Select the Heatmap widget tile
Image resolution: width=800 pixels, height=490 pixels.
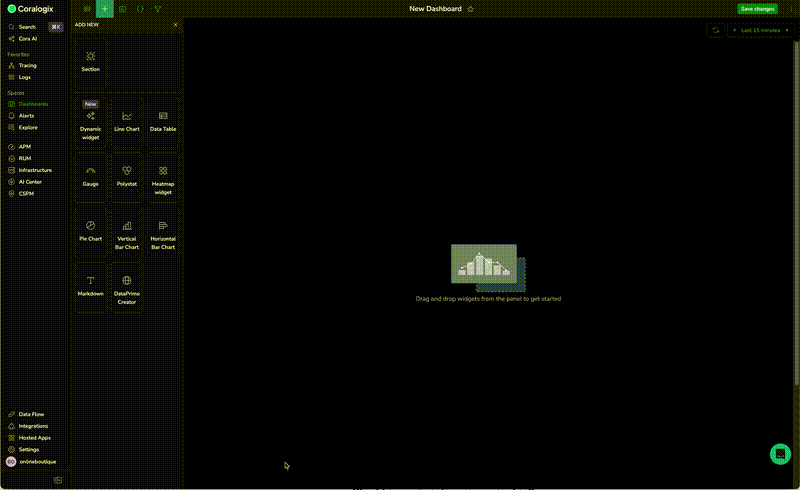tap(162, 177)
